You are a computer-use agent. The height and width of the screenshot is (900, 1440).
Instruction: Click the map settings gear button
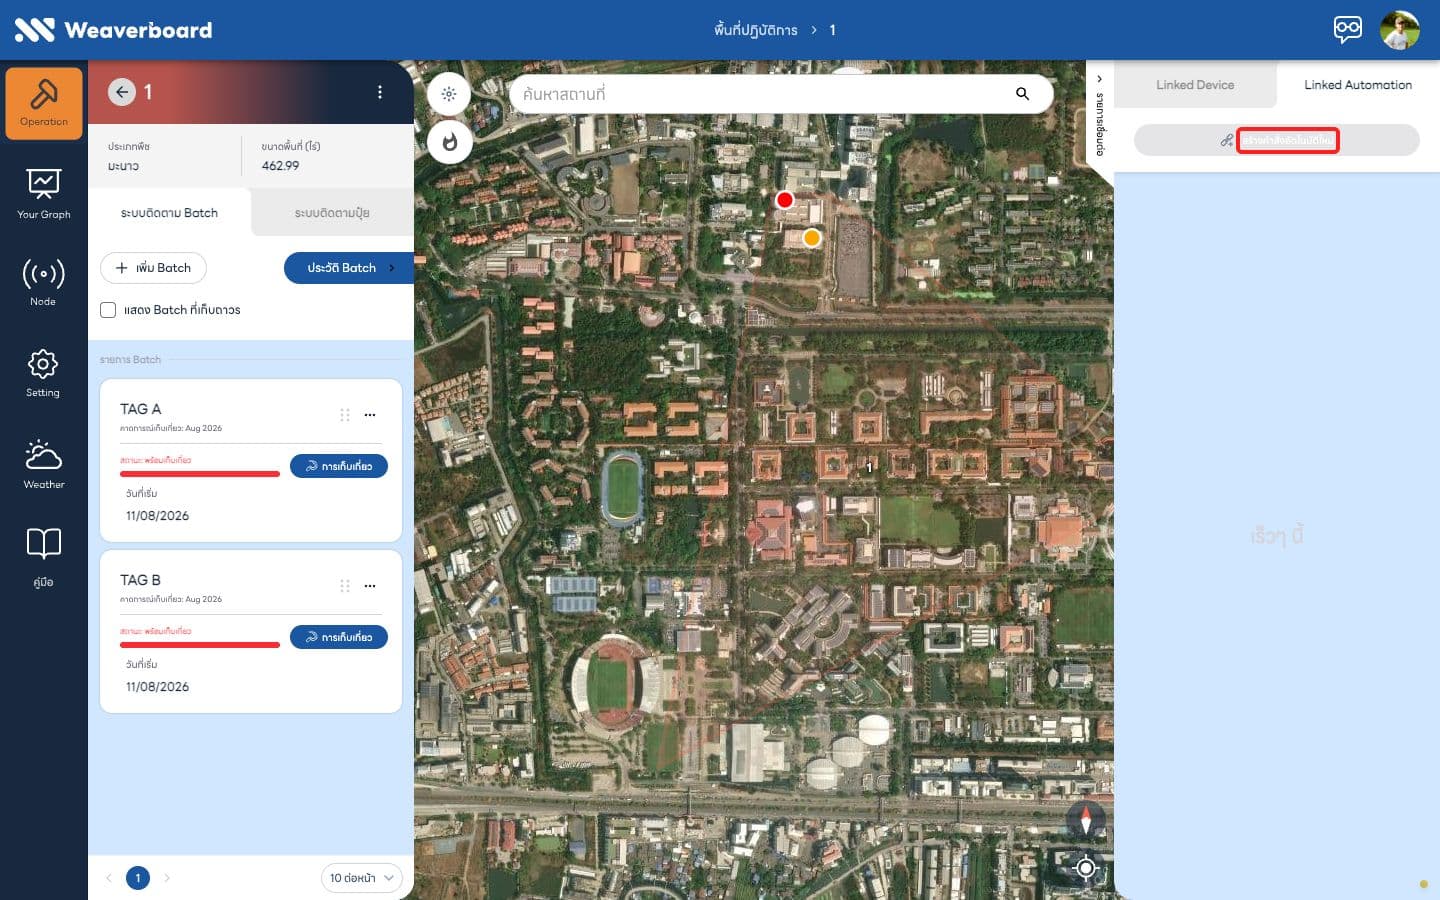[x=449, y=94]
